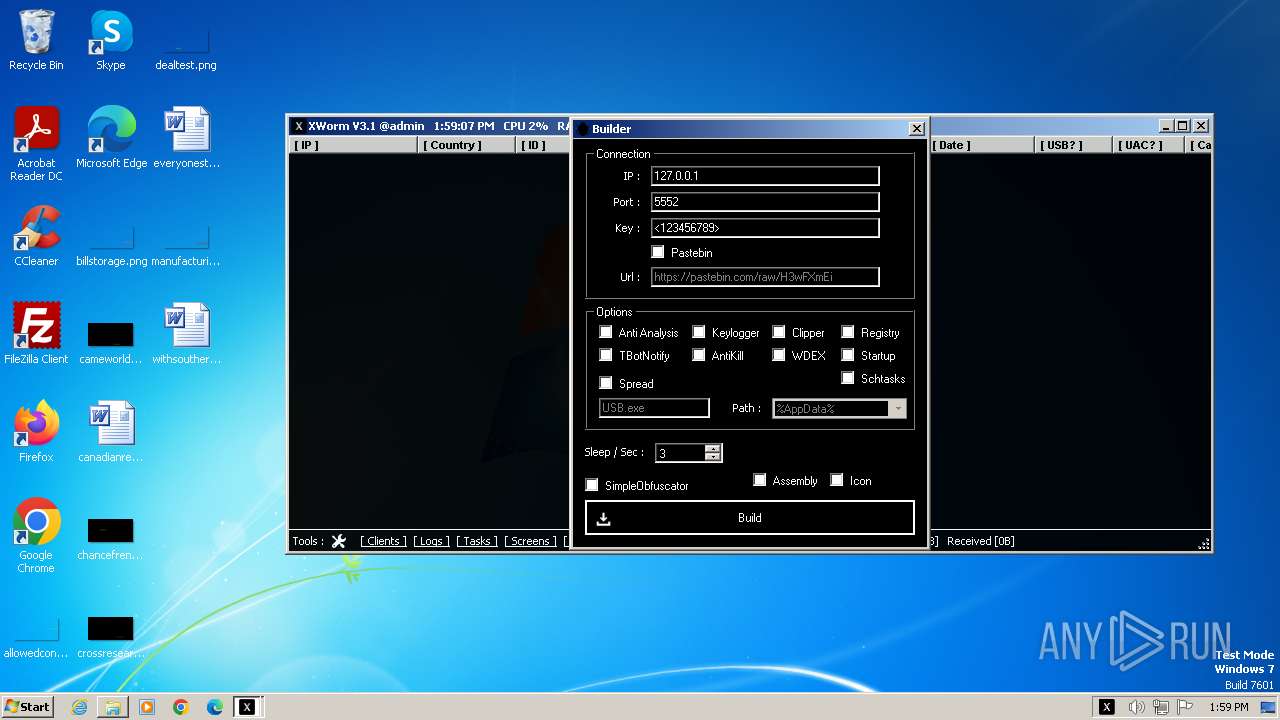
Task: Click the Received [0B] status text
Action: [980, 541]
